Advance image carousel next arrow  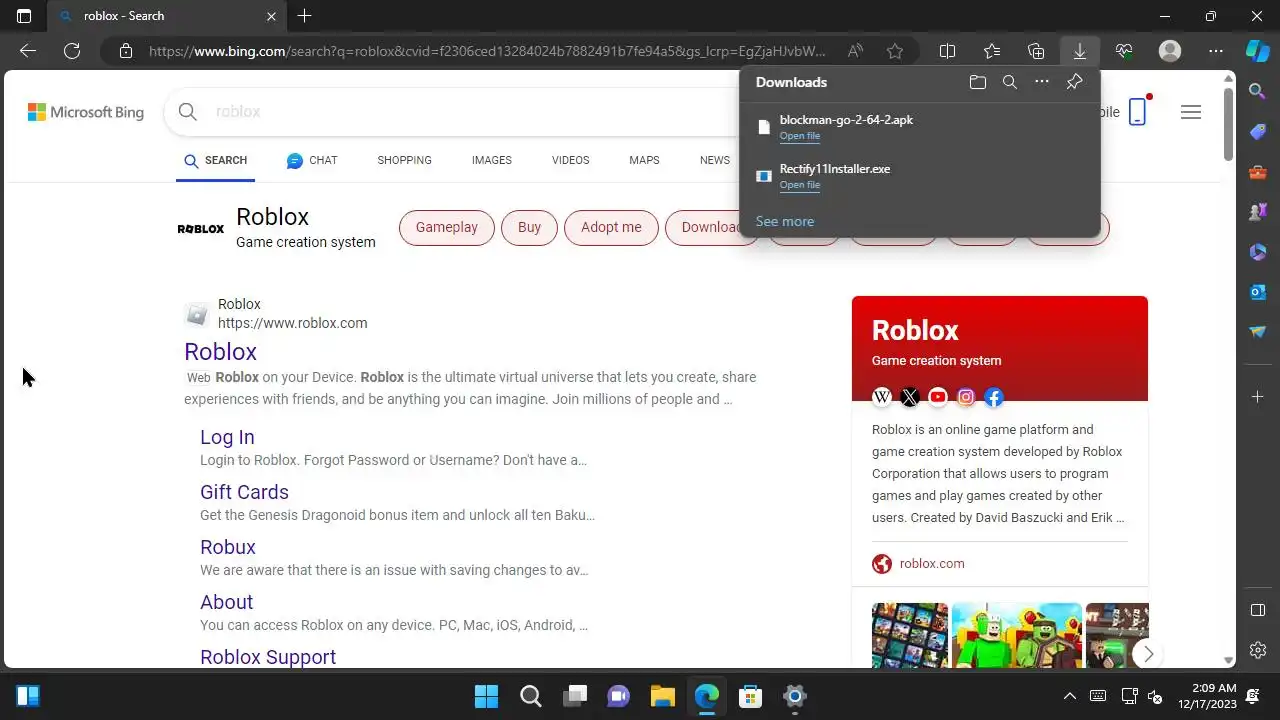tap(1148, 653)
